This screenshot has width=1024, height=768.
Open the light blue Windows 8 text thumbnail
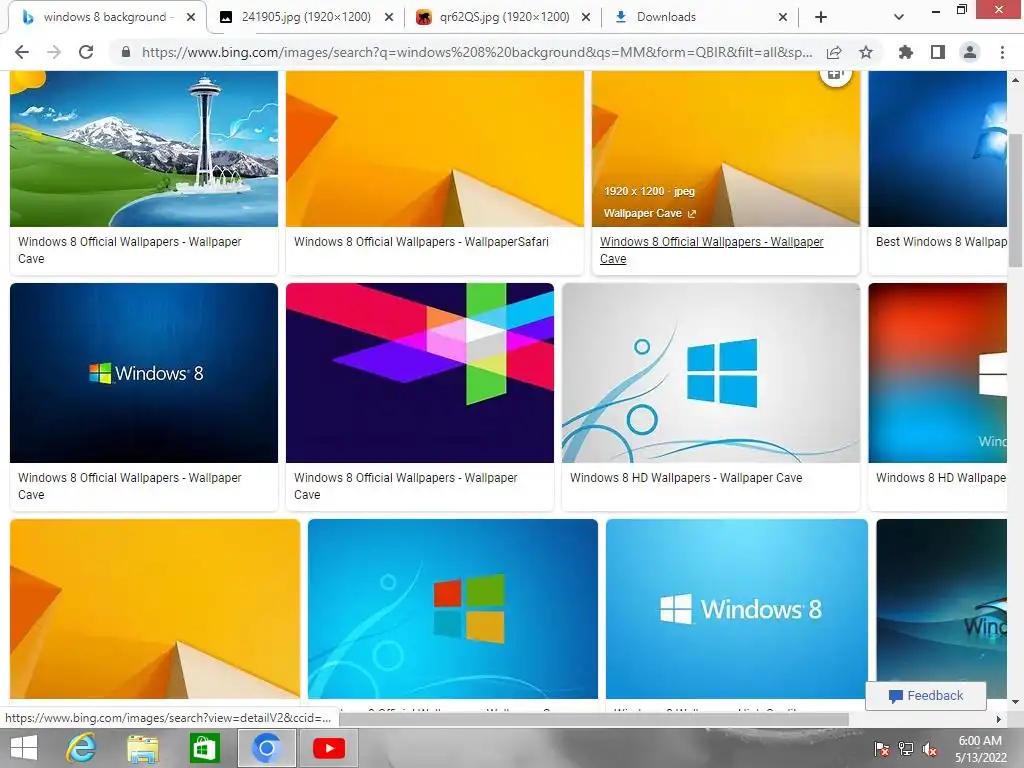[737, 609]
